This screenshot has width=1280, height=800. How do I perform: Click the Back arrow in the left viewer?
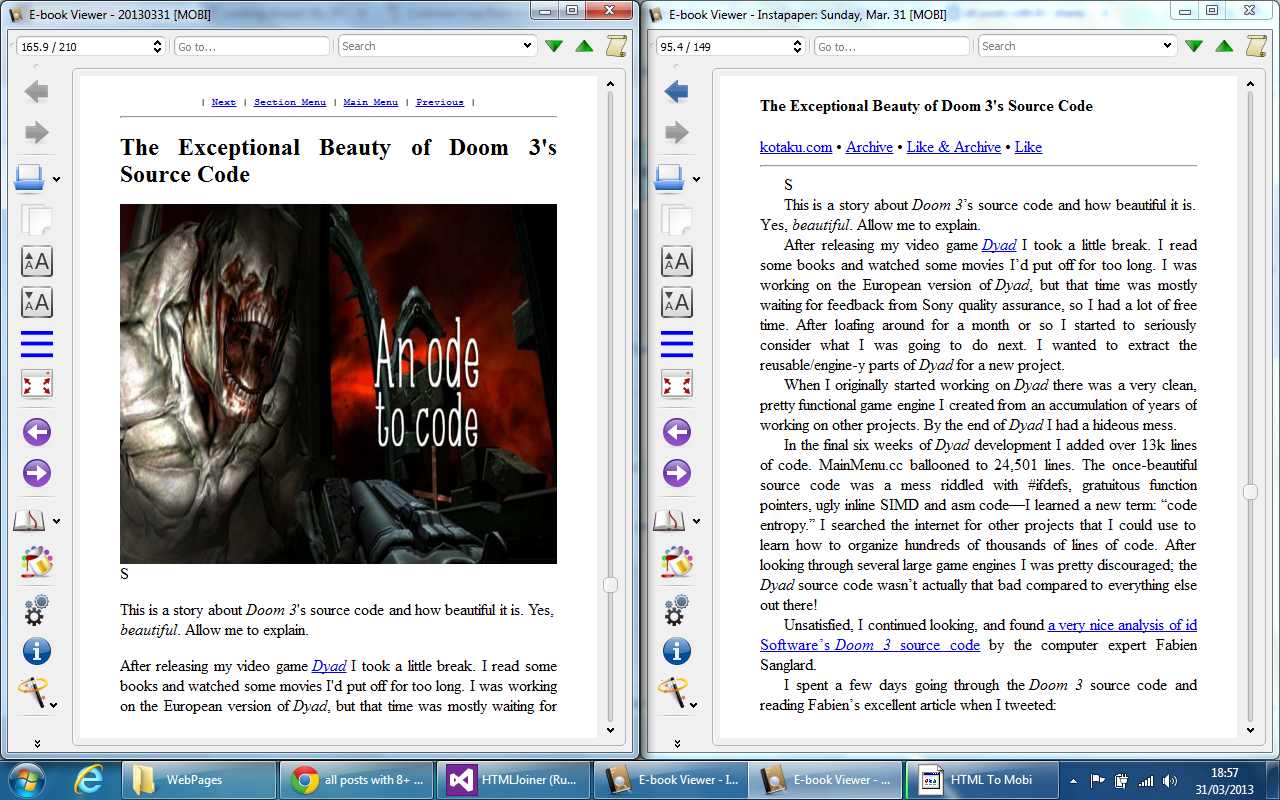coord(37,92)
